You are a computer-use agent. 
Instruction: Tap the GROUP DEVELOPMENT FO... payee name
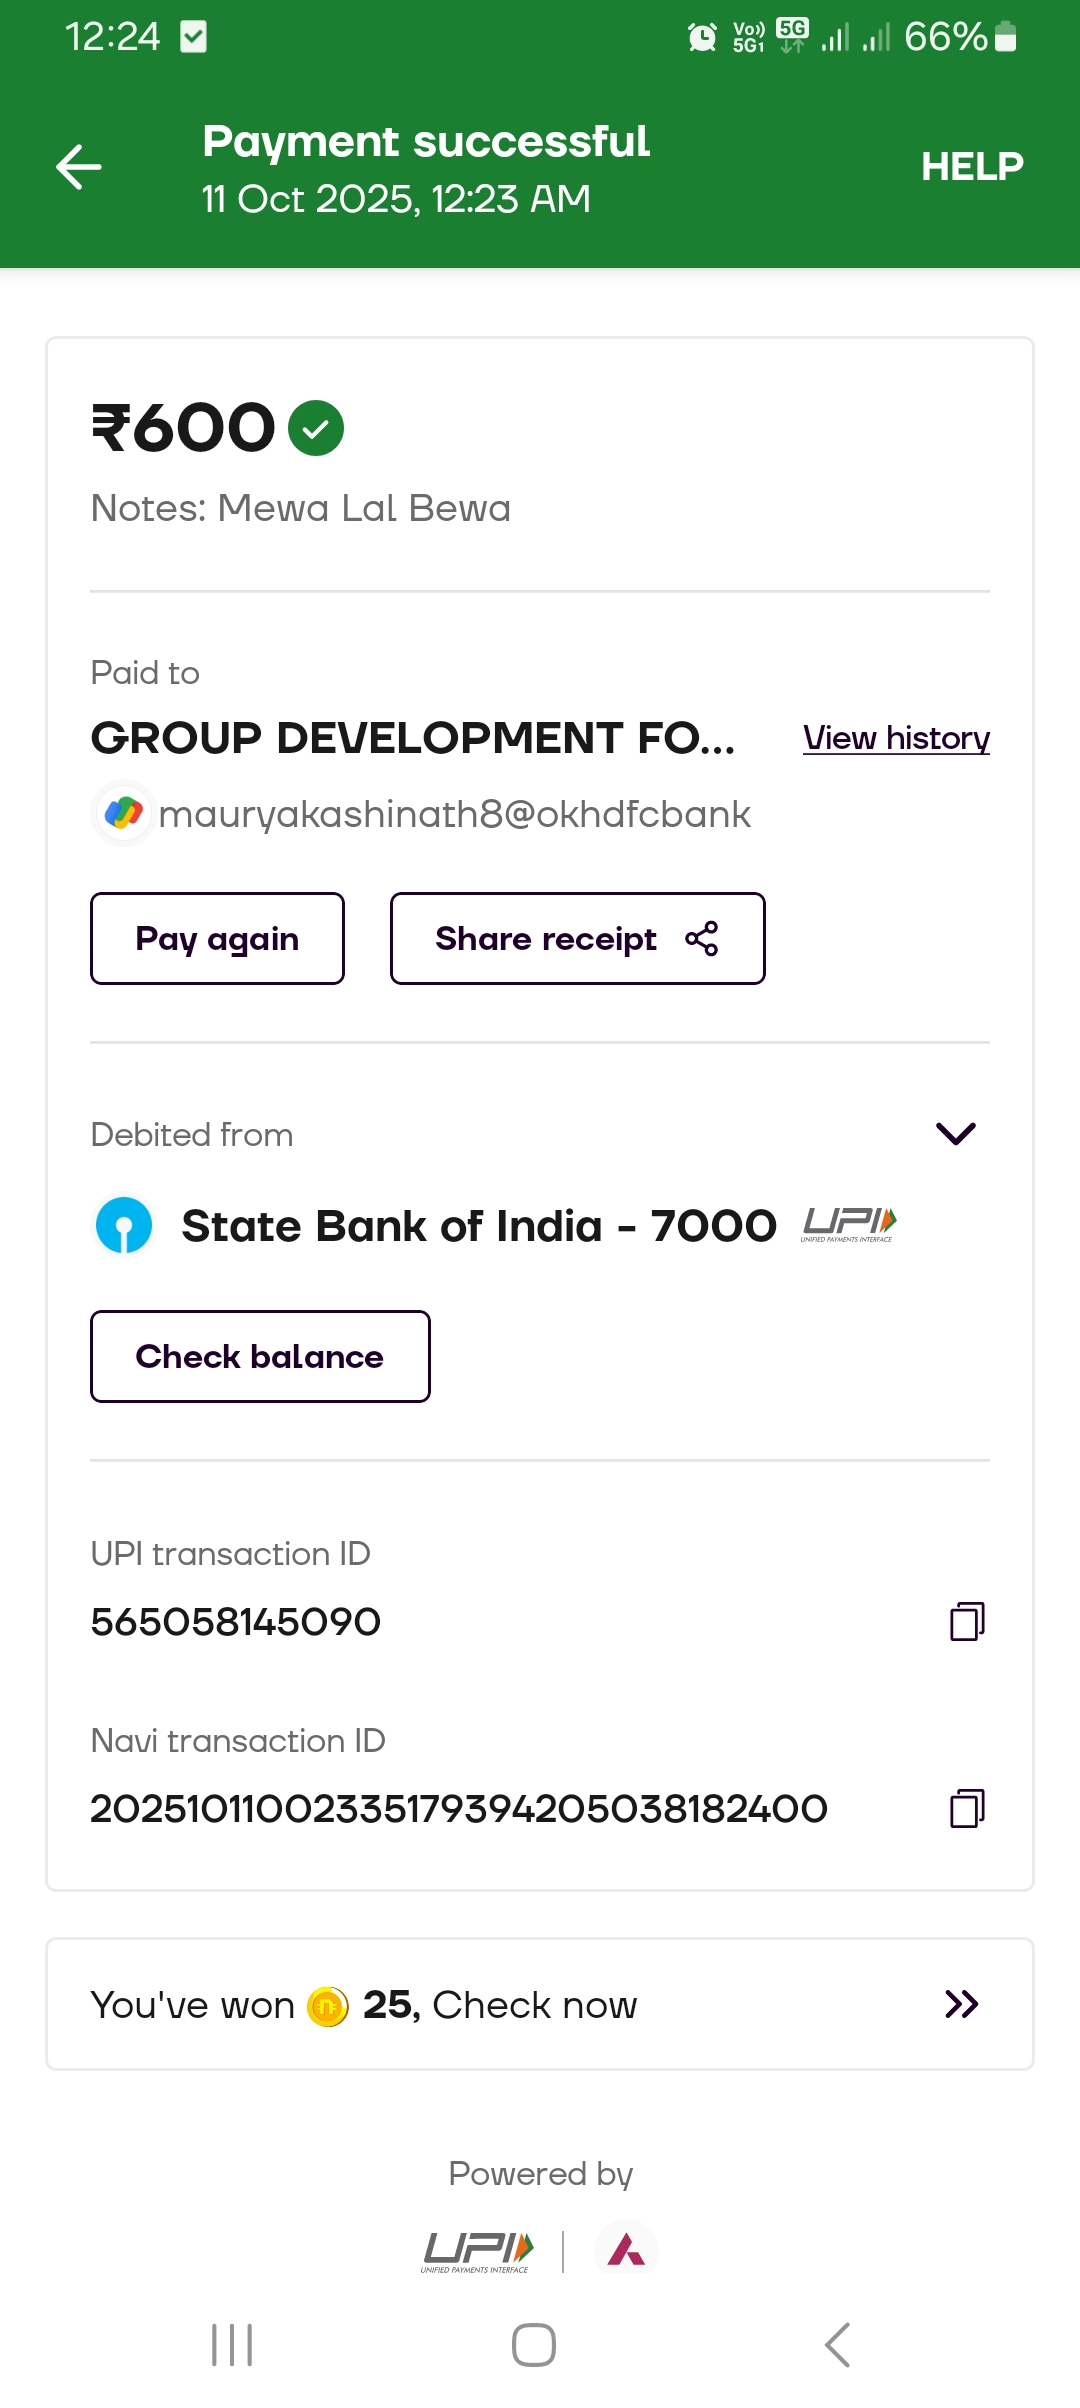pos(413,738)
